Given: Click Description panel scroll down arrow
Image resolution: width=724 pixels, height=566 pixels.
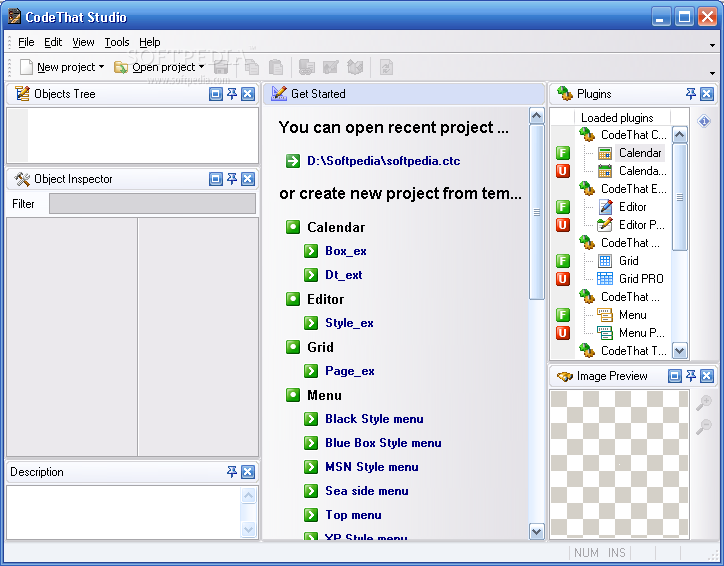Looking at the screenshot, I should pyautogui.click(x=248, y=529).
